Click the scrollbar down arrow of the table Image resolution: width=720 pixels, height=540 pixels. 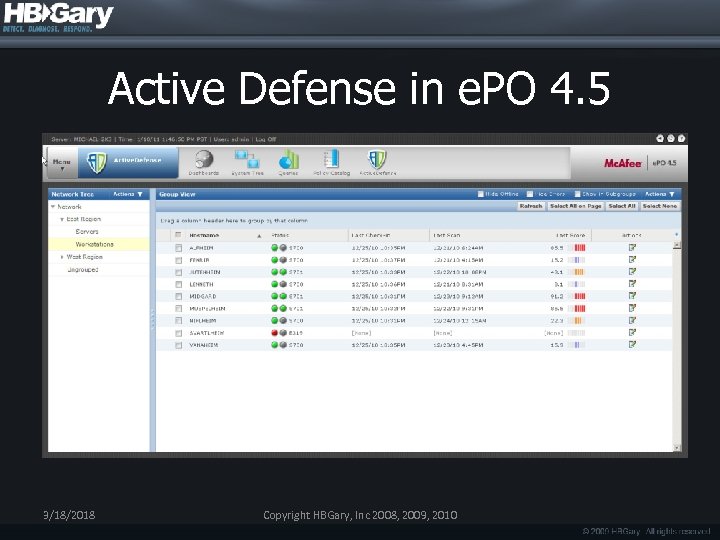[x=676, y=447]
